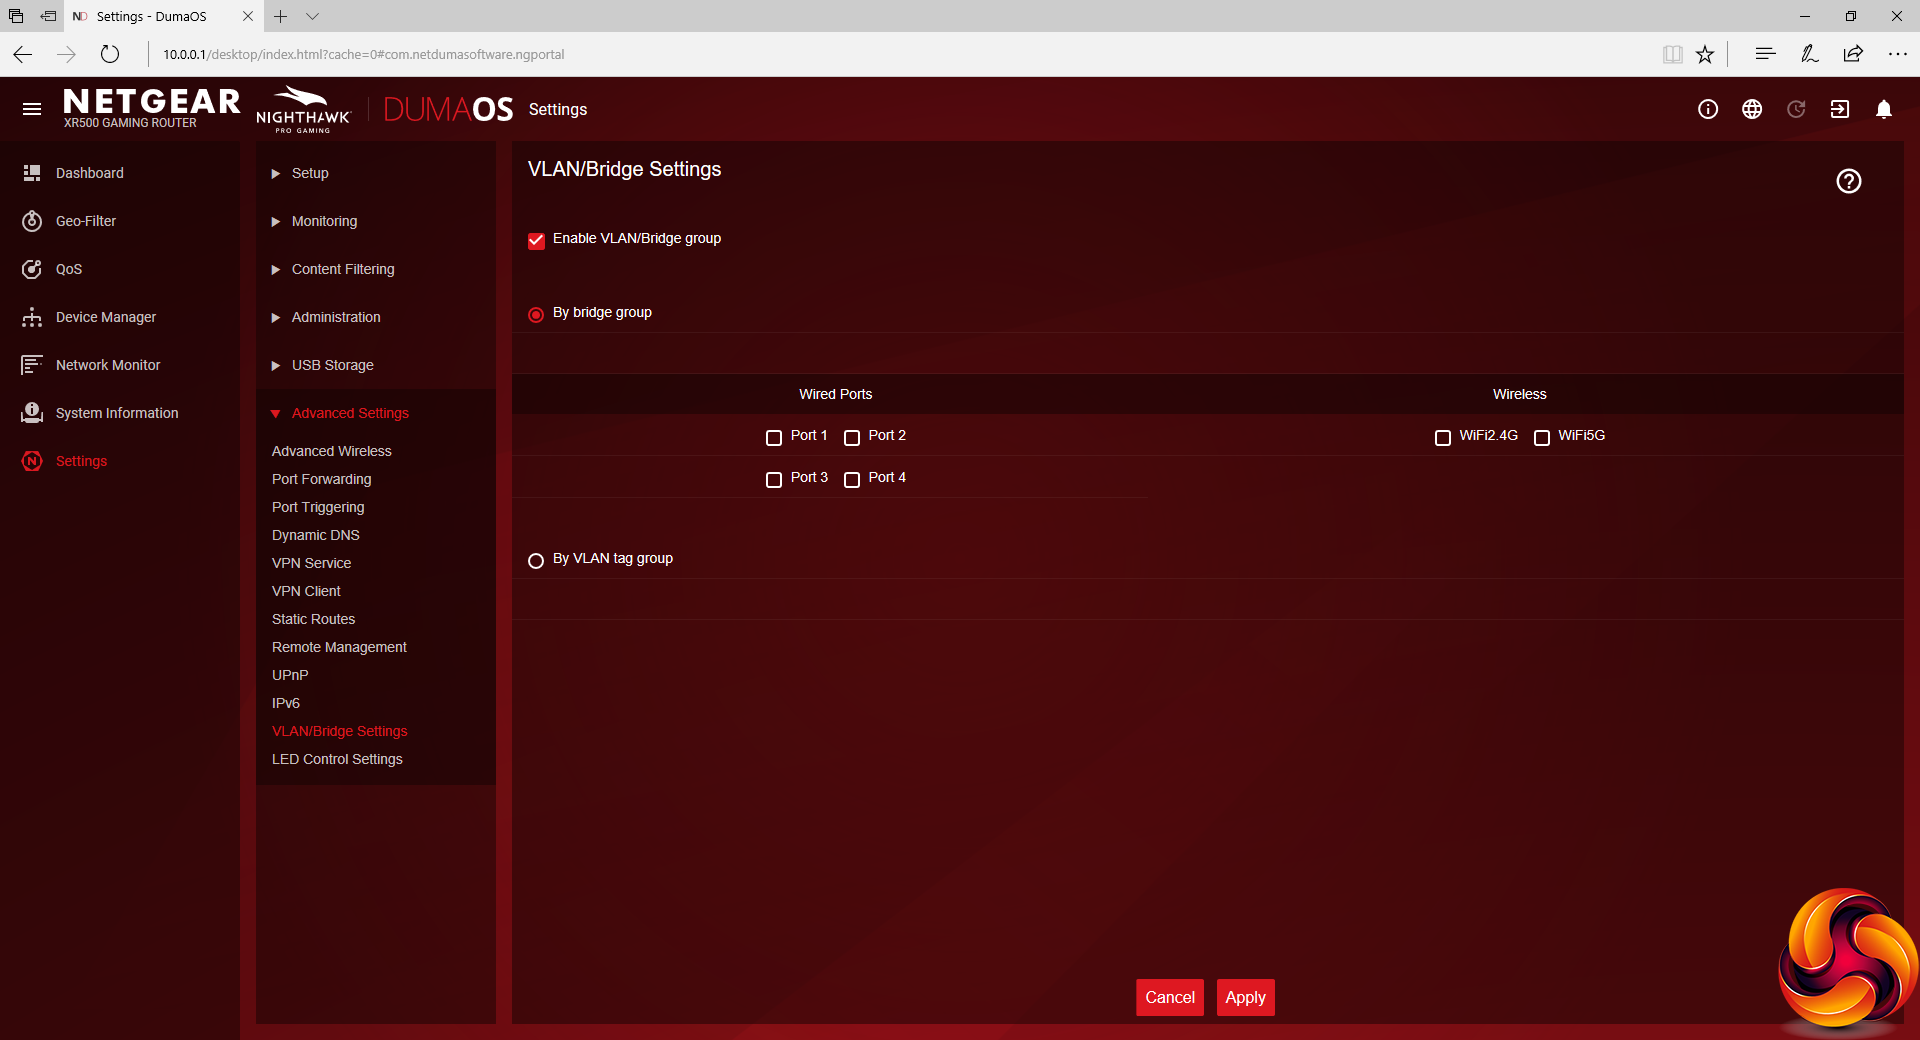The height and width of the screenshot is (1040, 1920).
Task: Open the browser hub icon
Action: coord(1765,54)
